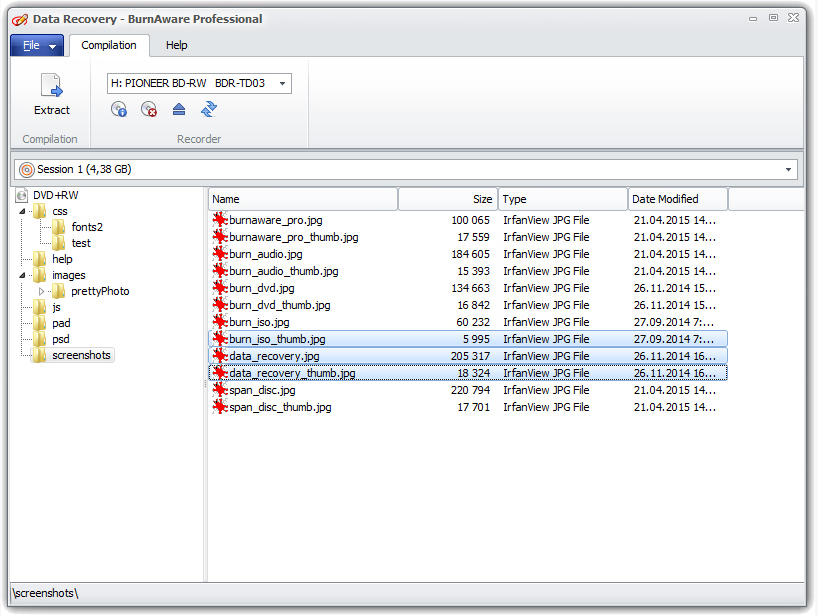Image resolution: width=818 pixels, height=616 pixels.
Task: Collapse the images folder tree node
Action: pos(22,275)
